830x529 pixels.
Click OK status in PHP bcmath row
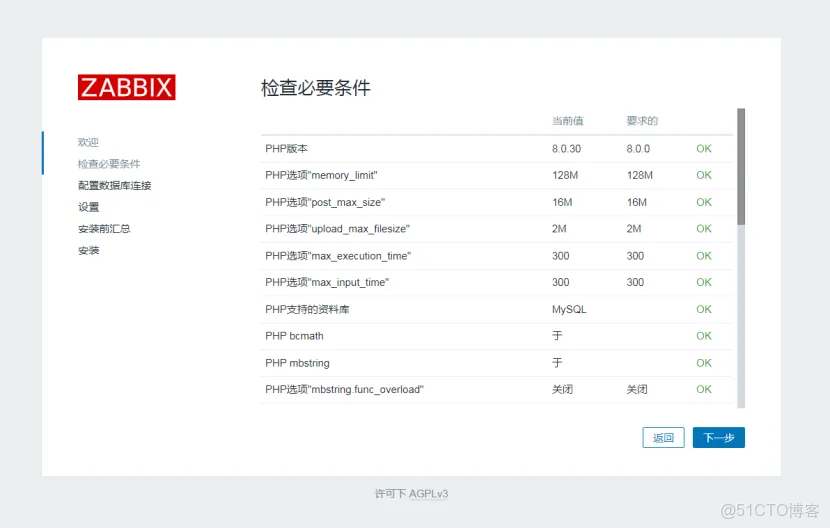(x=704, y=336)
